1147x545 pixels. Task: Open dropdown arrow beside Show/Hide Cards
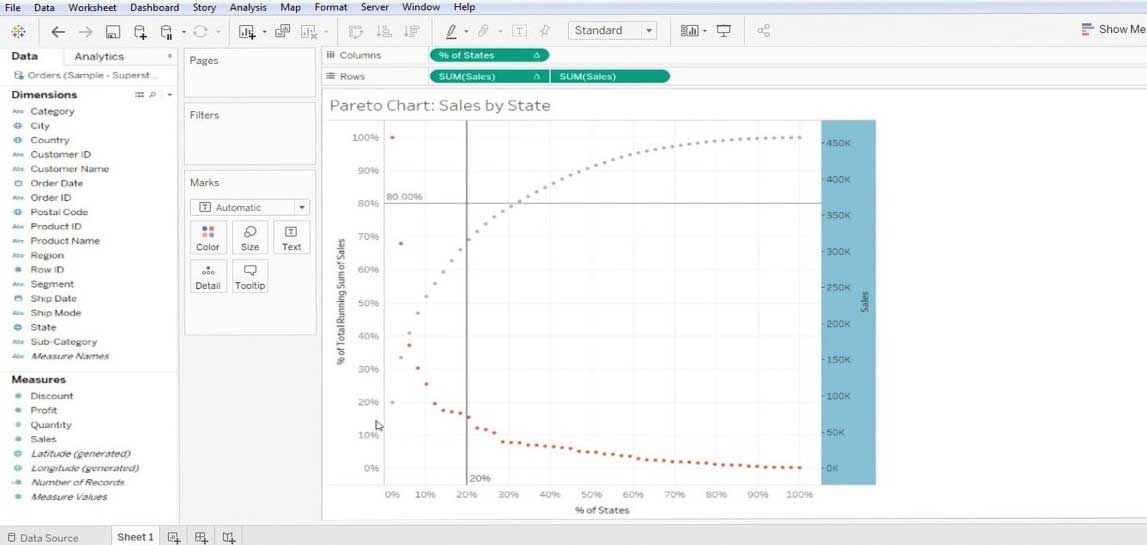pyautogui.click(x=704, y=31)
